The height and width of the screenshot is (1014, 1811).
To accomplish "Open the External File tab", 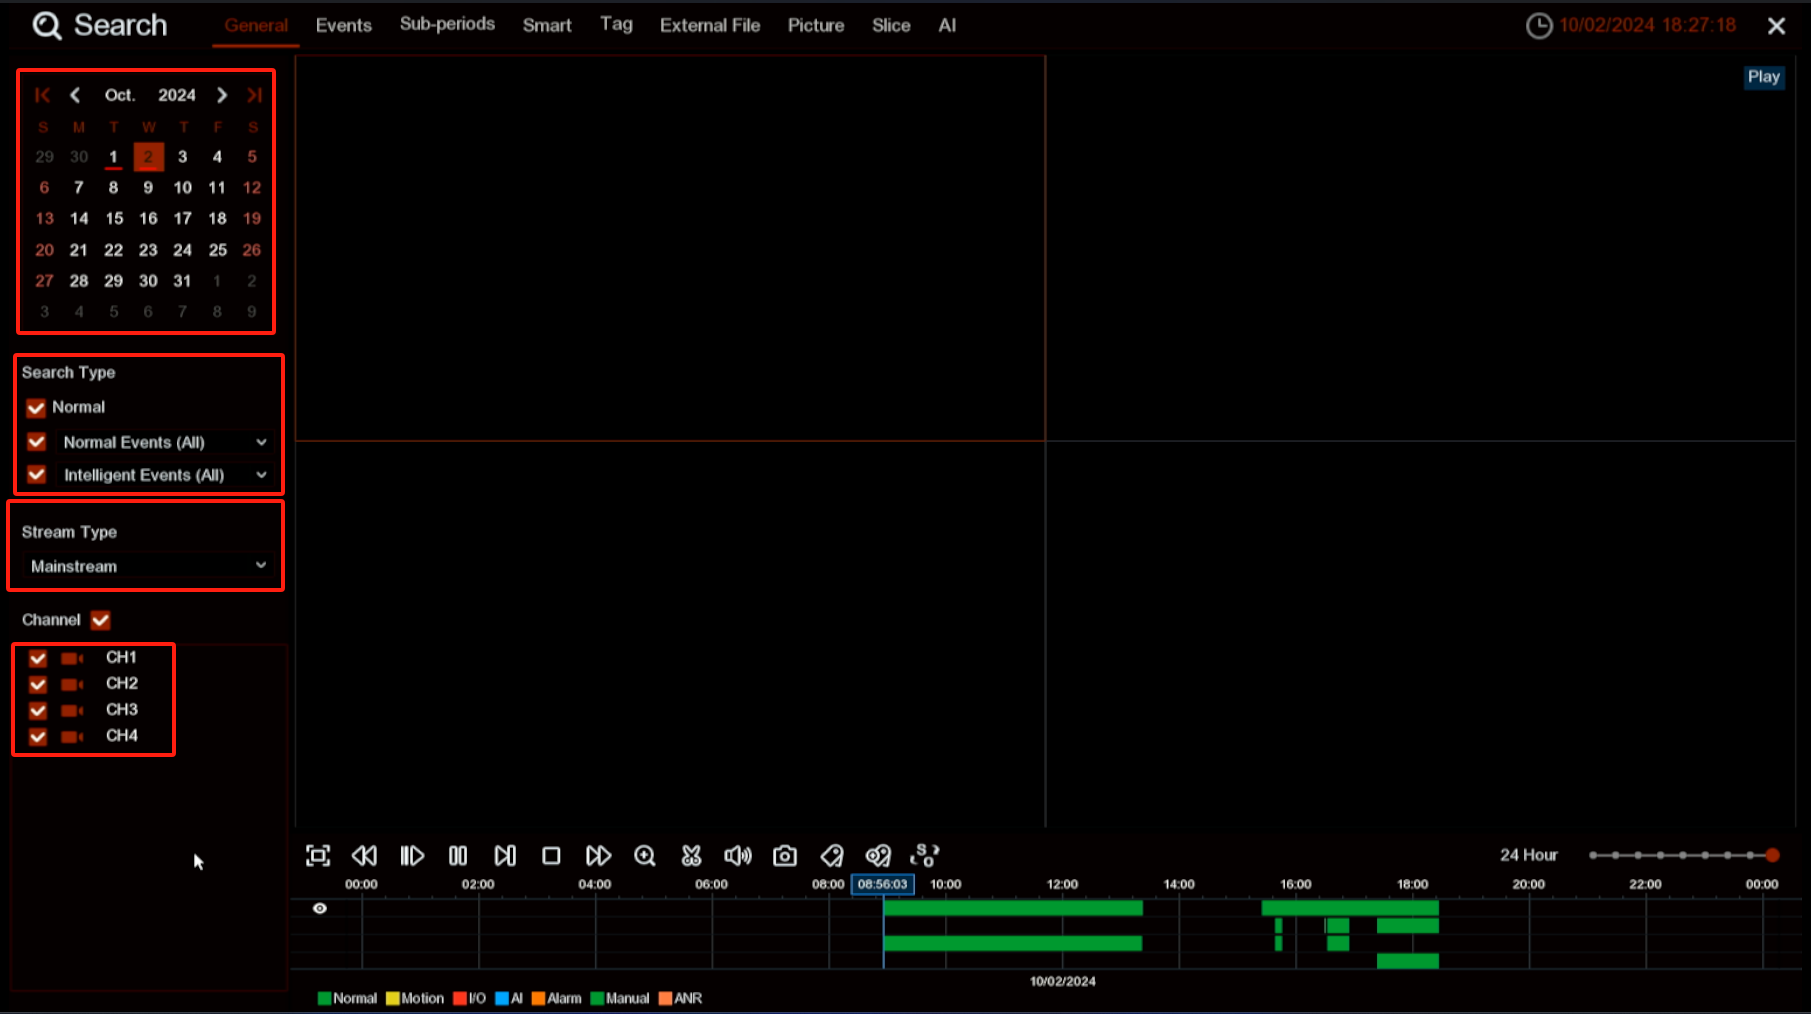I will [710, 25].
